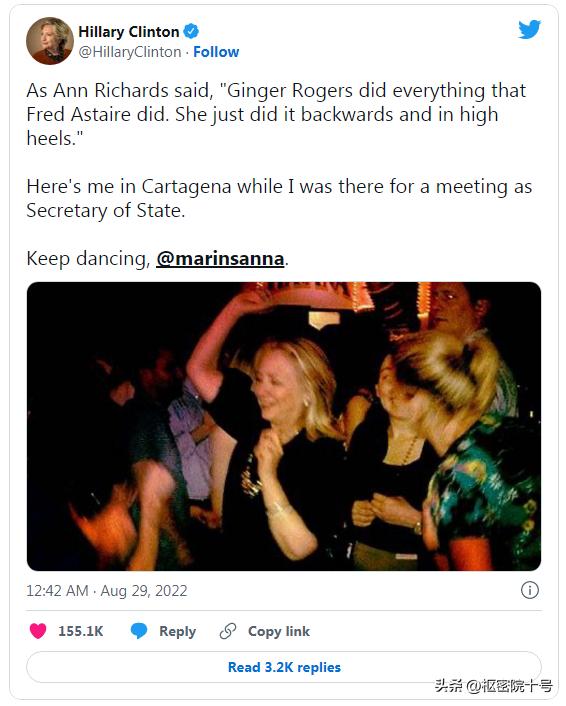Click the Copy link button text
This screenshot has width=566, height=706.
pos(279,631)
